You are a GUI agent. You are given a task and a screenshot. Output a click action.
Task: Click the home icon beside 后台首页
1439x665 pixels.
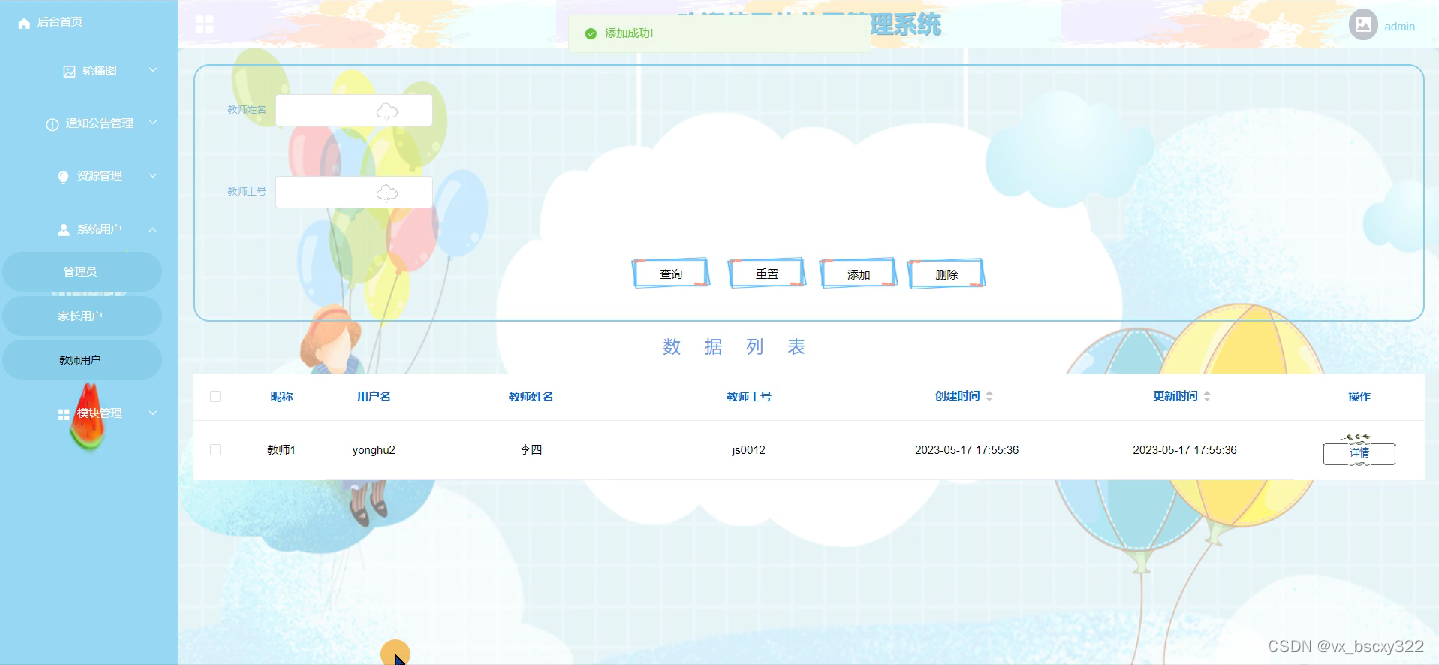(x=24, y=23)
